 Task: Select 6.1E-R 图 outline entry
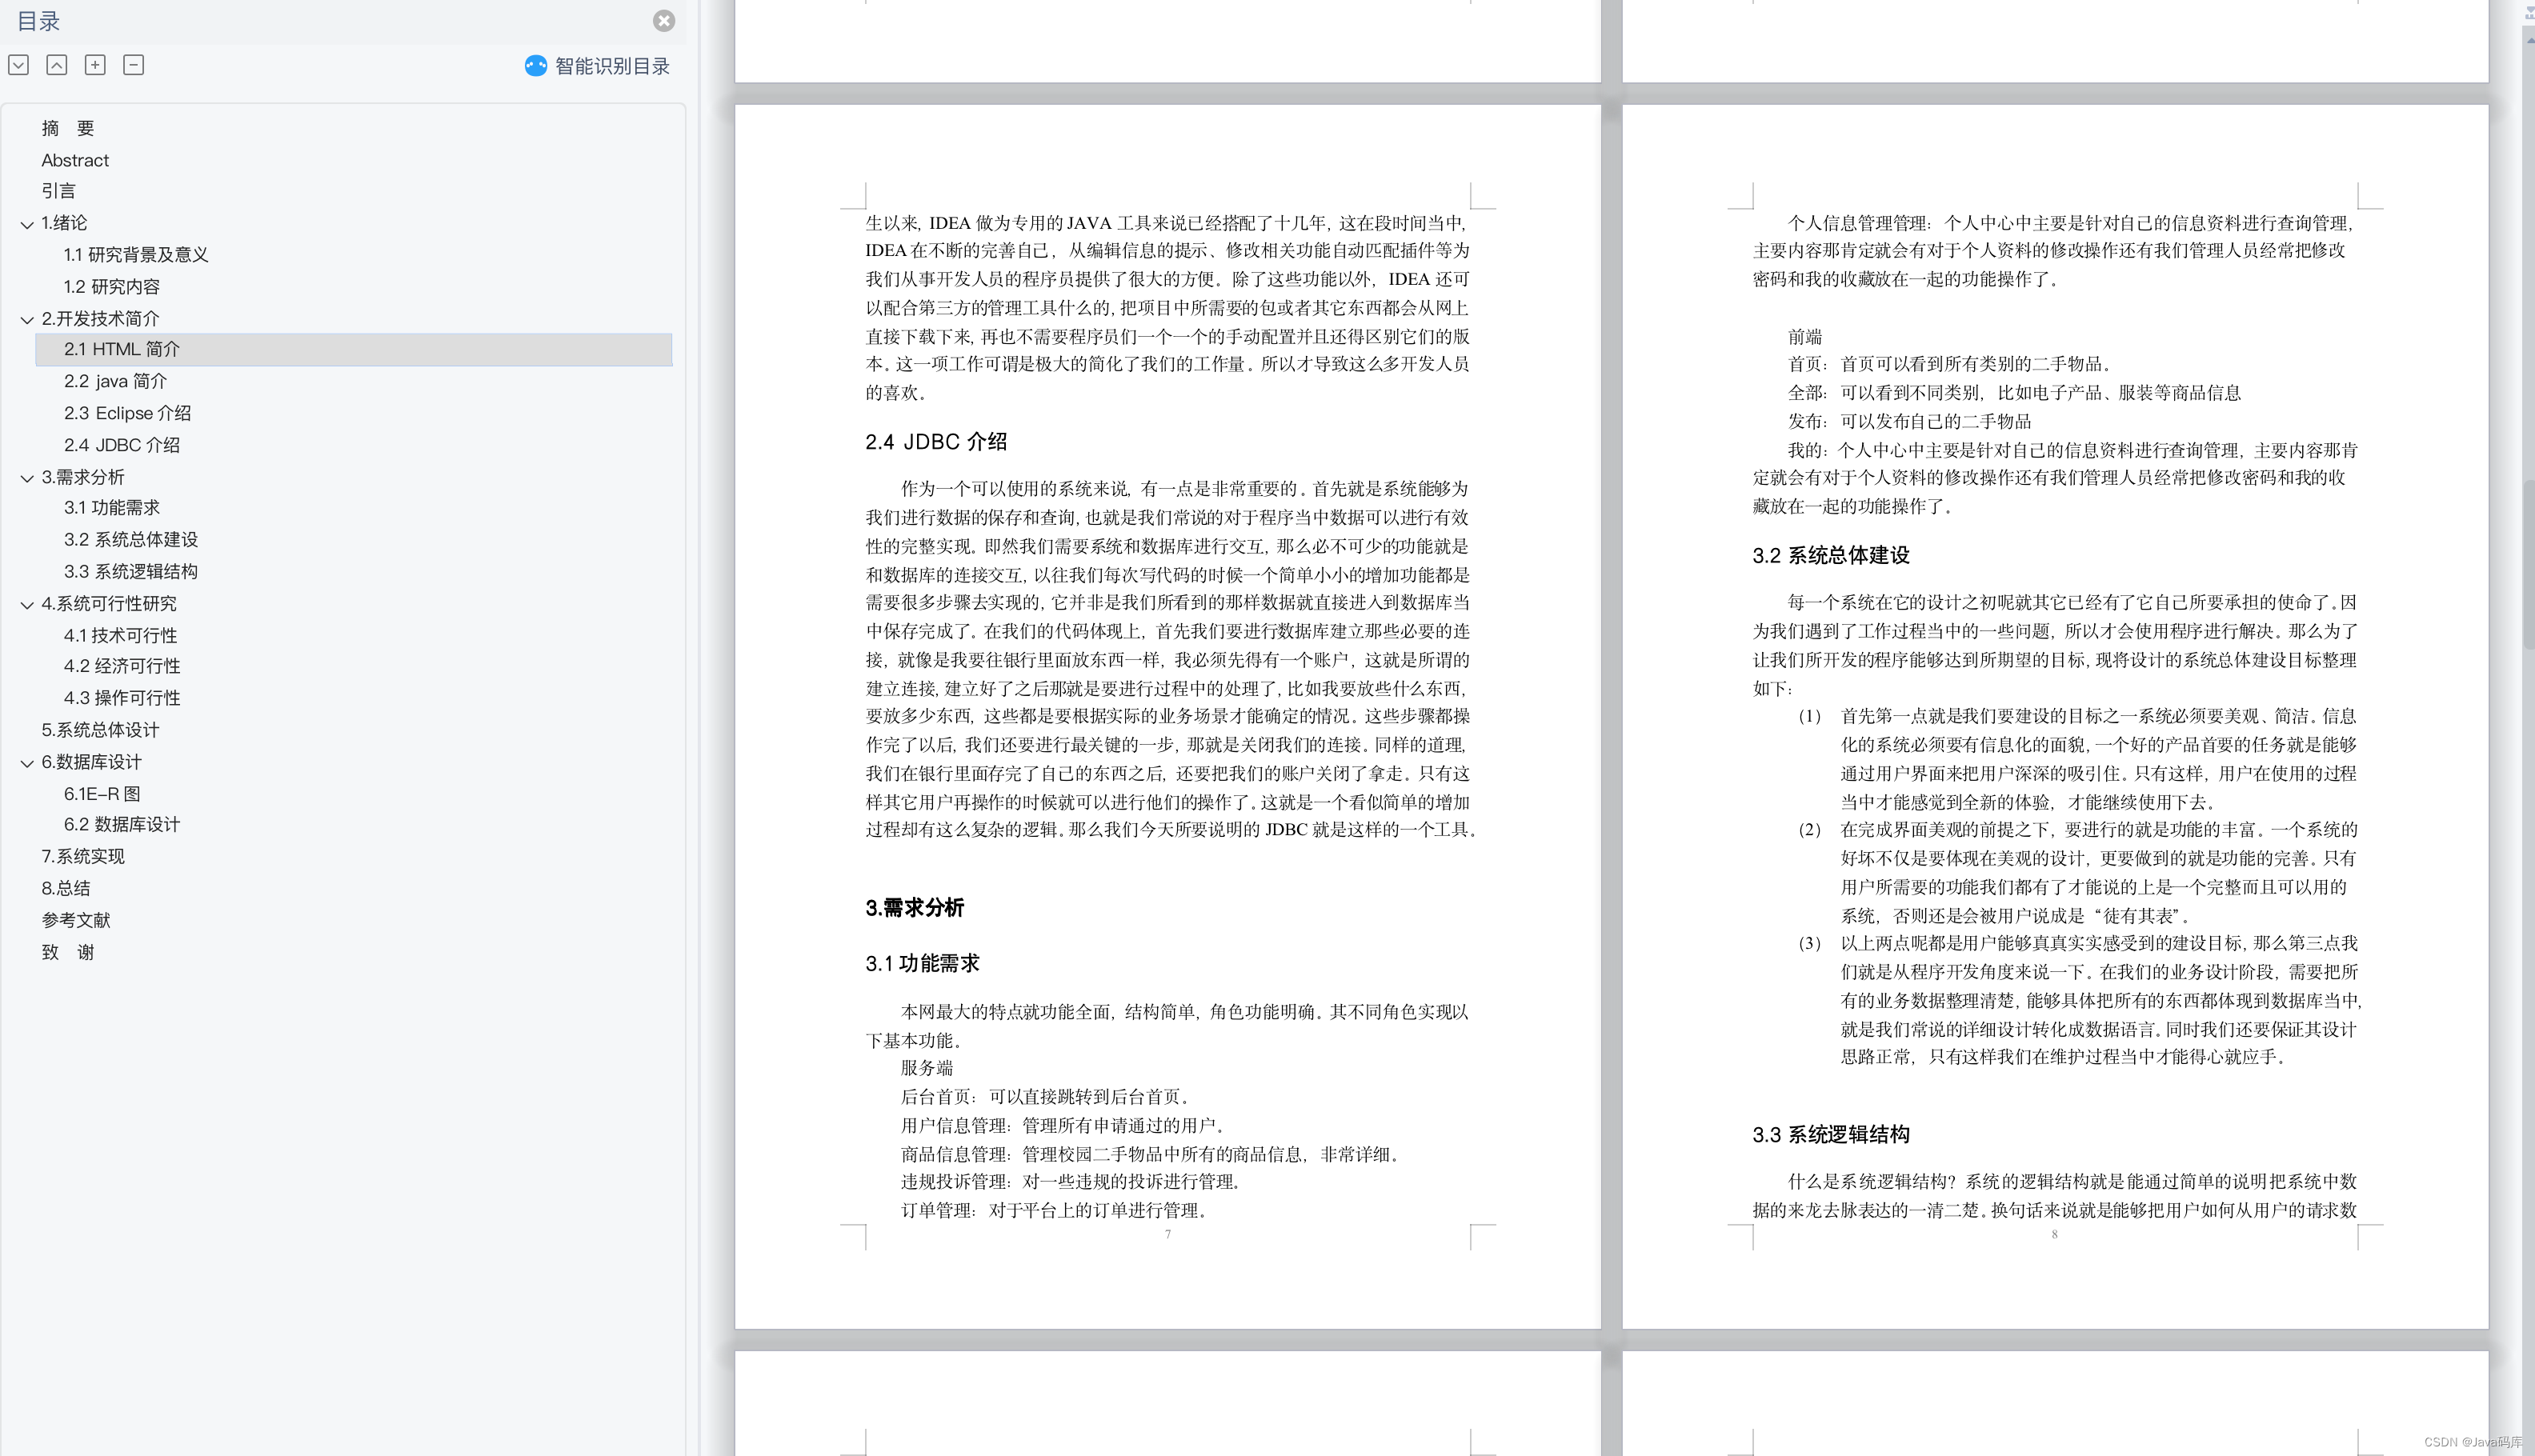(102, 794)
